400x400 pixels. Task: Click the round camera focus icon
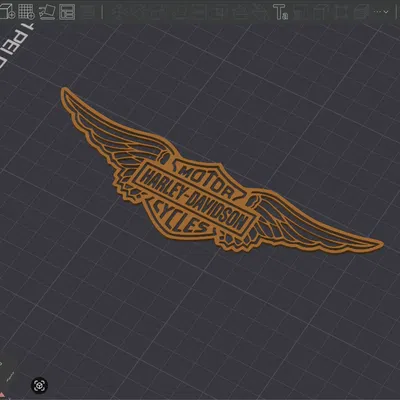[x=40, y=386]
